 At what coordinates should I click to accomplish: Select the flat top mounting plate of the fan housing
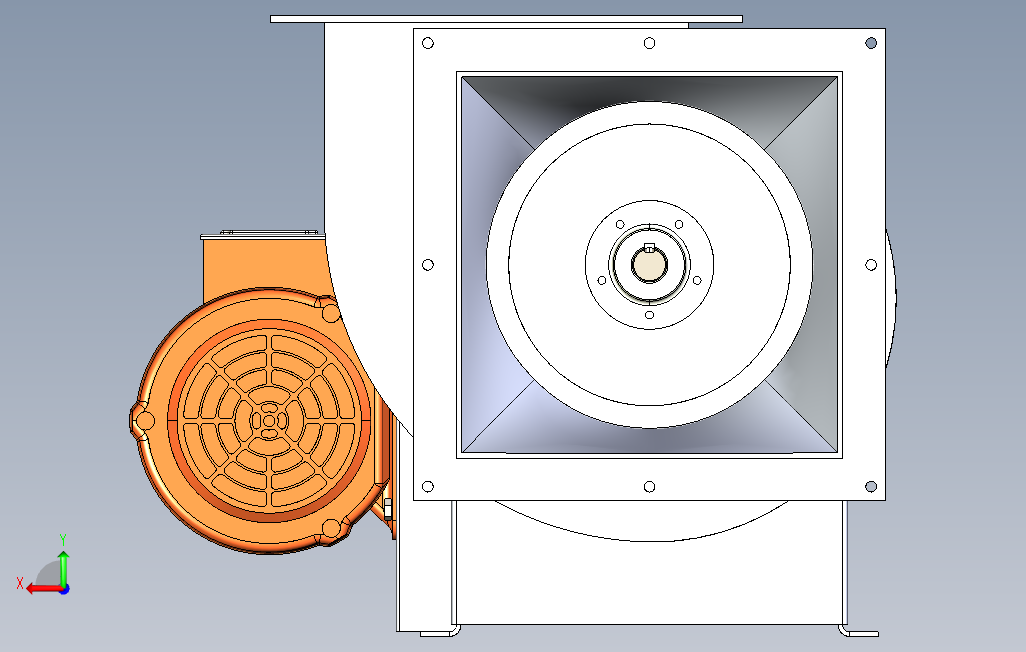[x=506, y=19]
